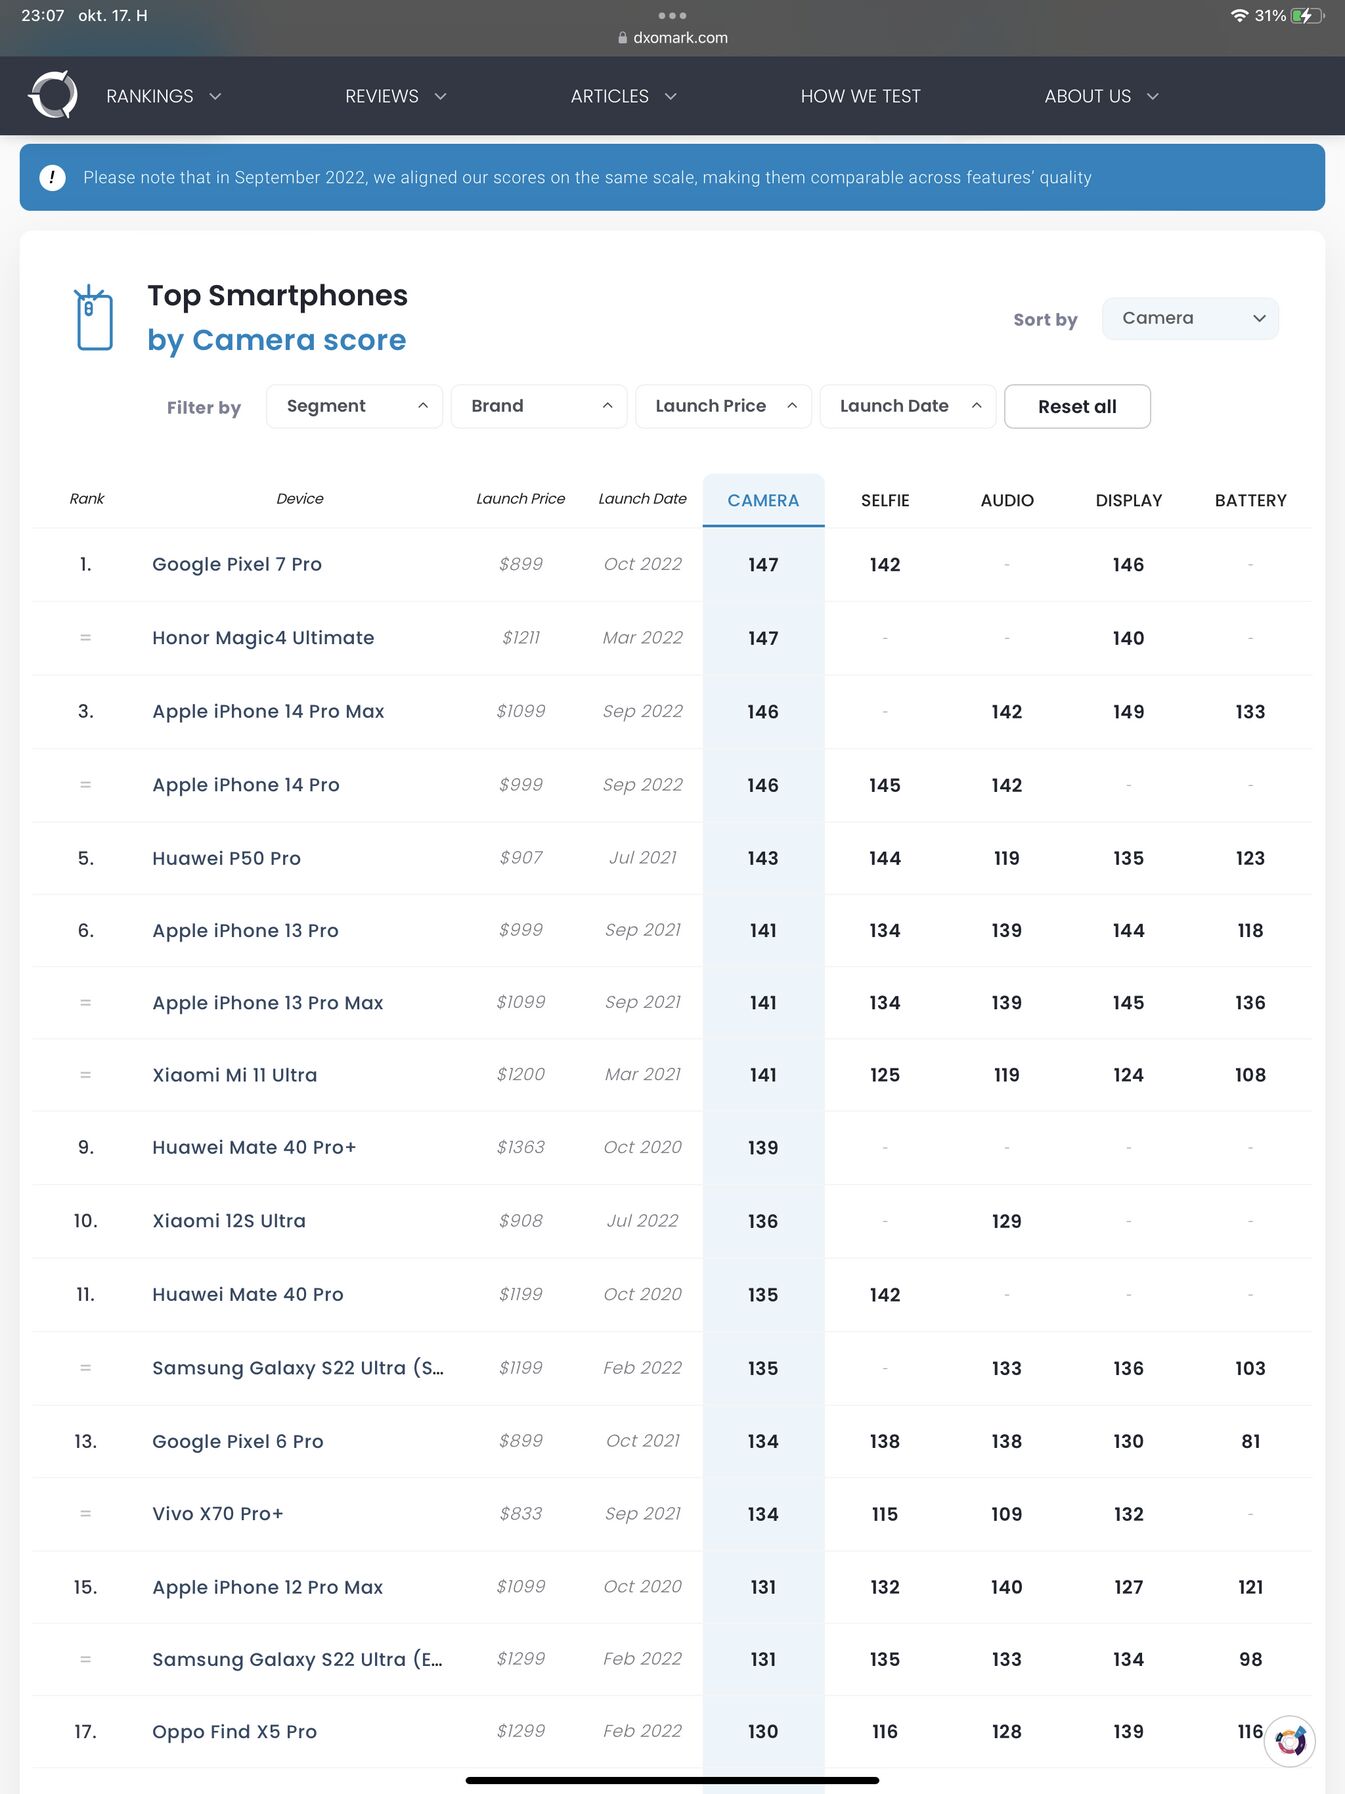Viewport: 1345px width, 1794px height.
Task: Go to HOW WE TEST page
Action: [860, 96]
